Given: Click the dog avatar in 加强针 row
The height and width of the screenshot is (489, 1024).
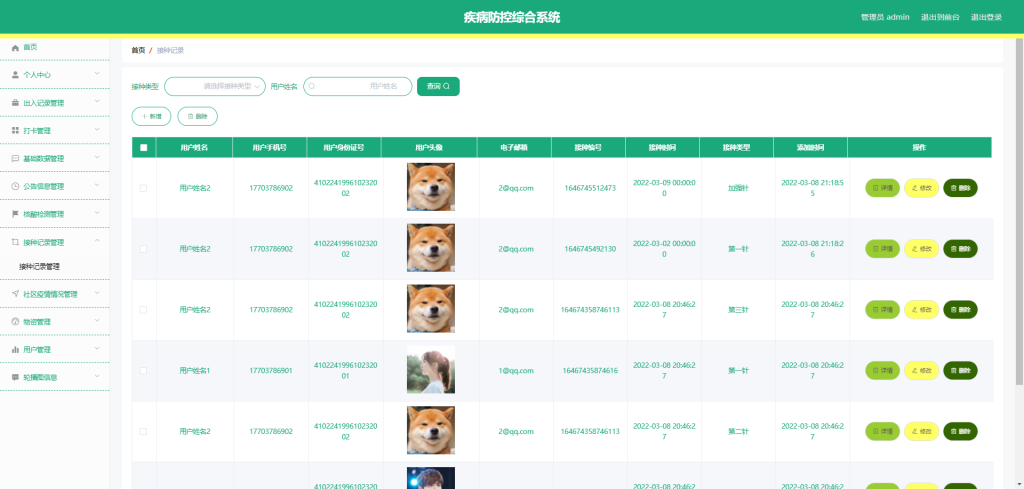Looking at the screenshot, I should click(x=431, y=187).
